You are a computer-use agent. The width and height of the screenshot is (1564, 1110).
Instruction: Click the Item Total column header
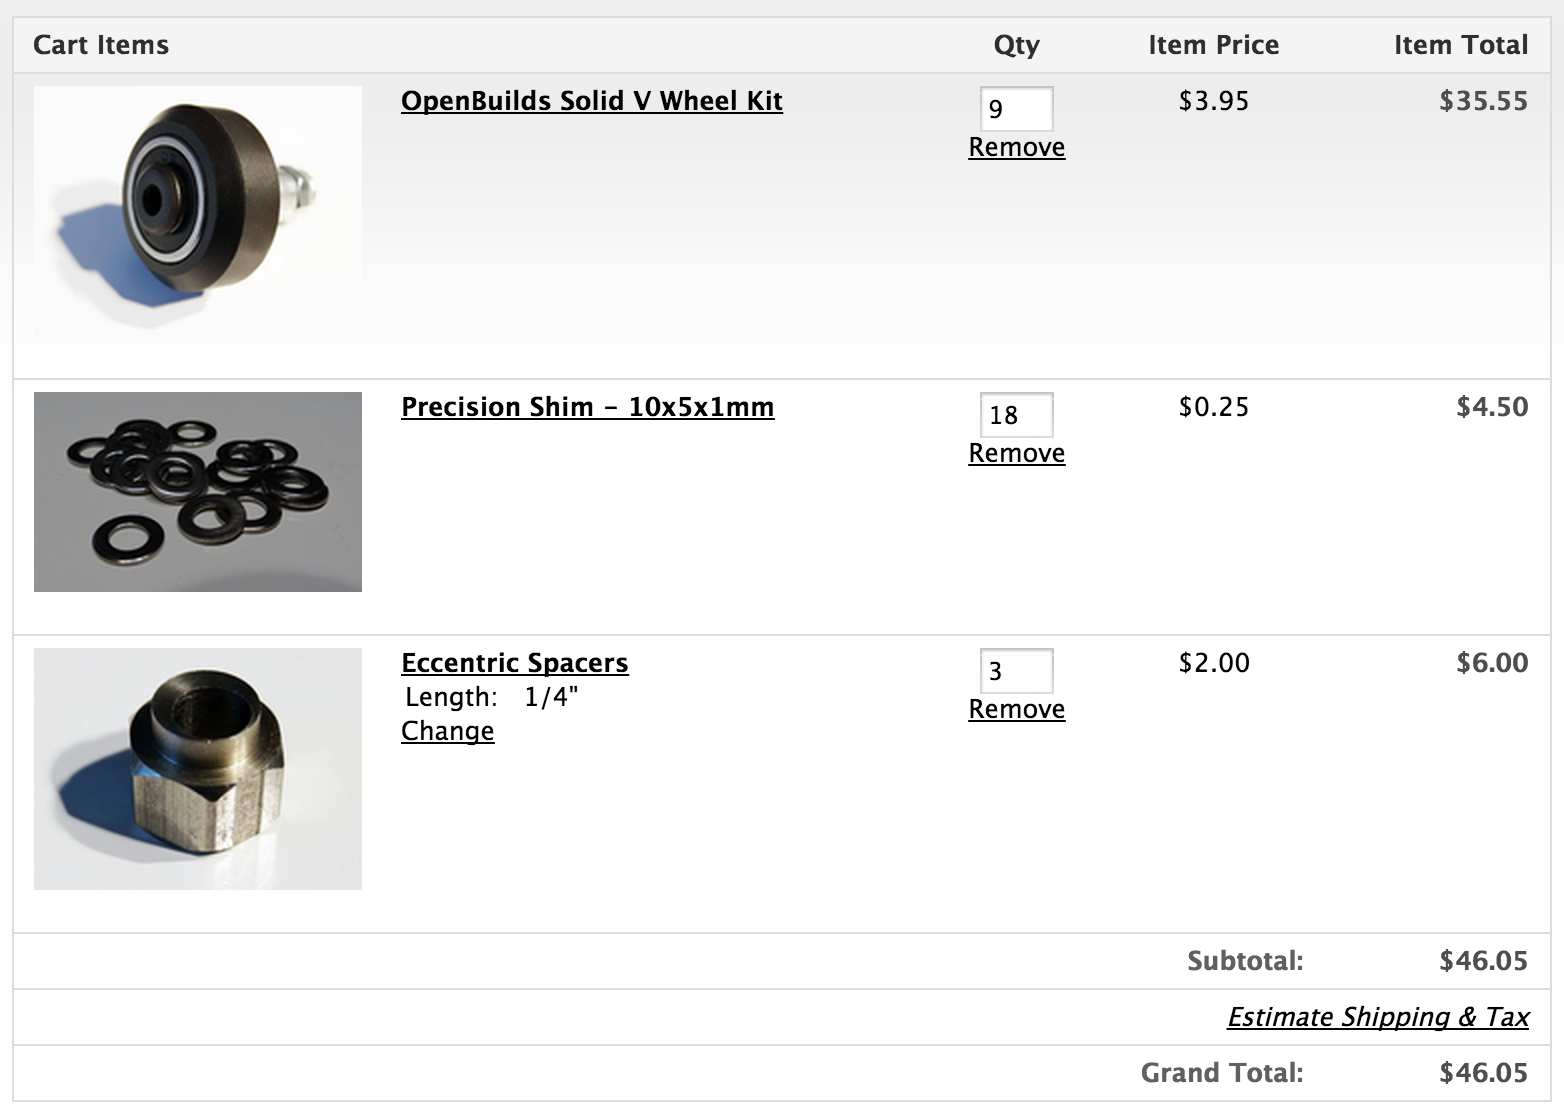(1460, 45)
